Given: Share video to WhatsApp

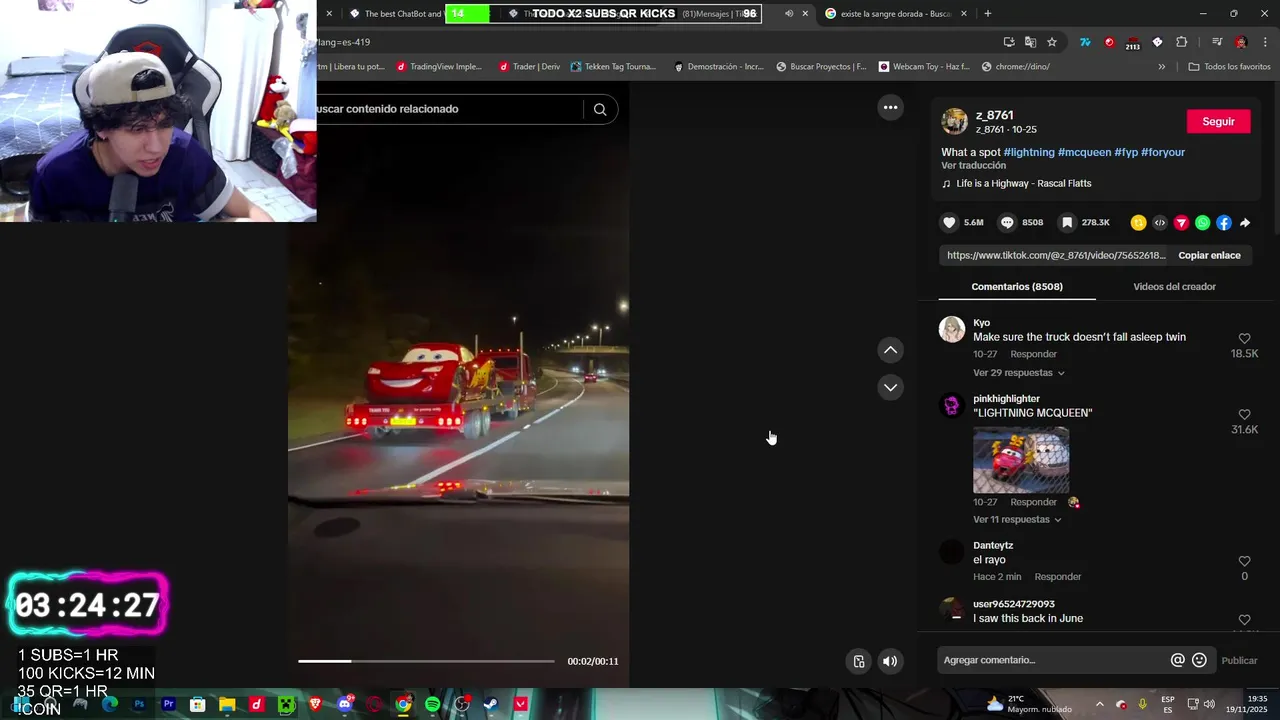Looking at the screenshot, I should coord(1202,223).
